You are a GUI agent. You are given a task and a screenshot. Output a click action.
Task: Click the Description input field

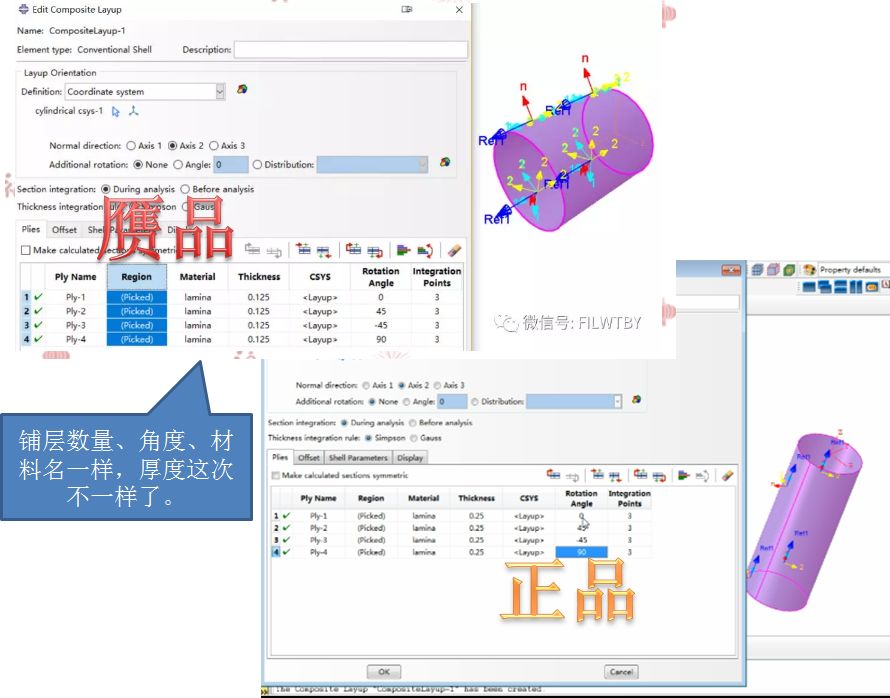350,50
